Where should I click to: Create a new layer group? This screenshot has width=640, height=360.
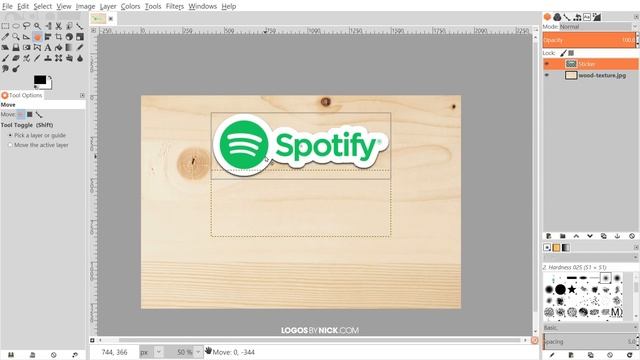tap(562, 236)
